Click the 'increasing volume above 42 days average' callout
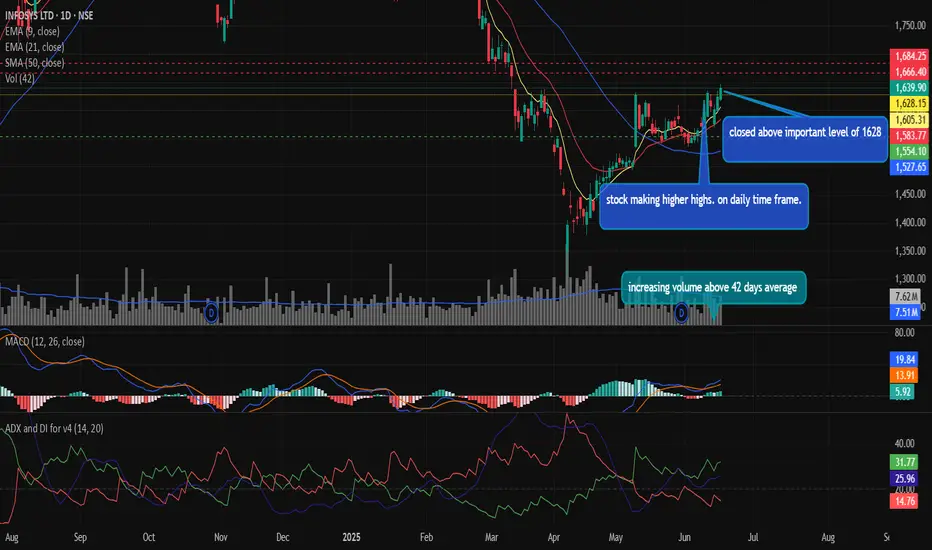This screenshot has width=932, height=550. (713, 288)
